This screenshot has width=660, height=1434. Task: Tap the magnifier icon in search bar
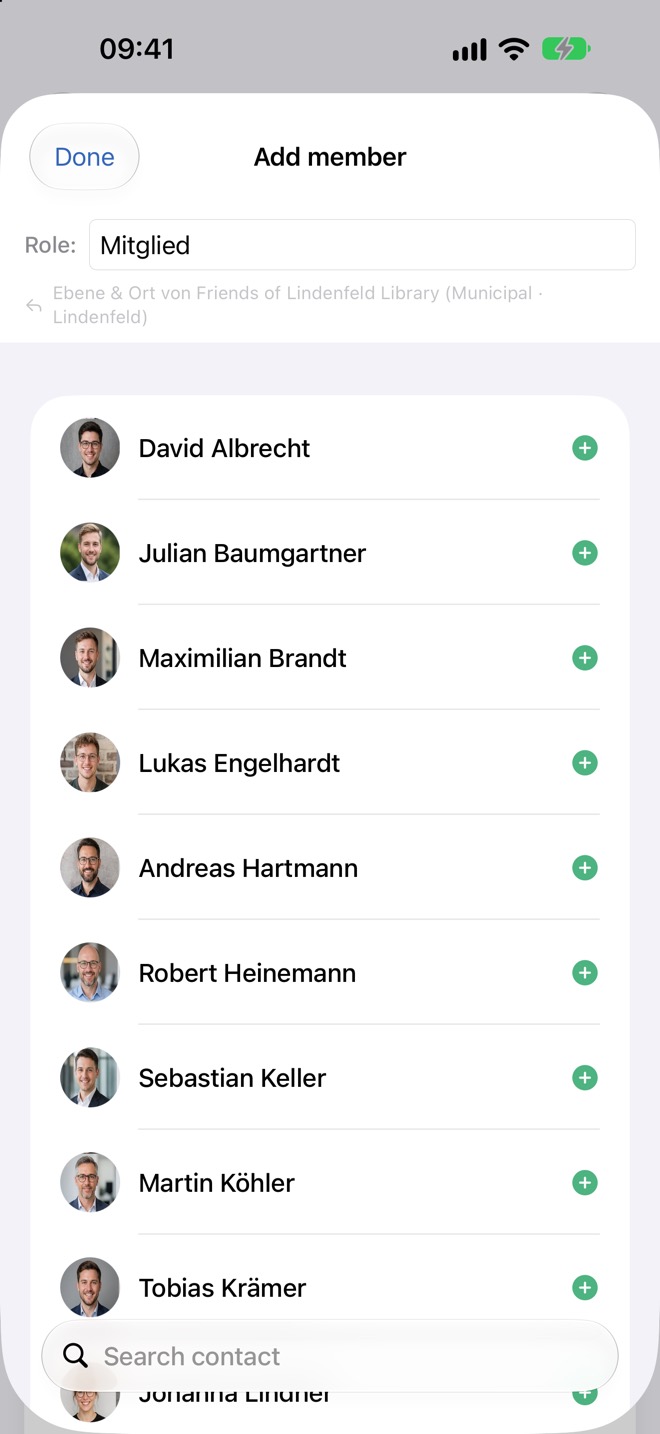(x=75, y=1356)
